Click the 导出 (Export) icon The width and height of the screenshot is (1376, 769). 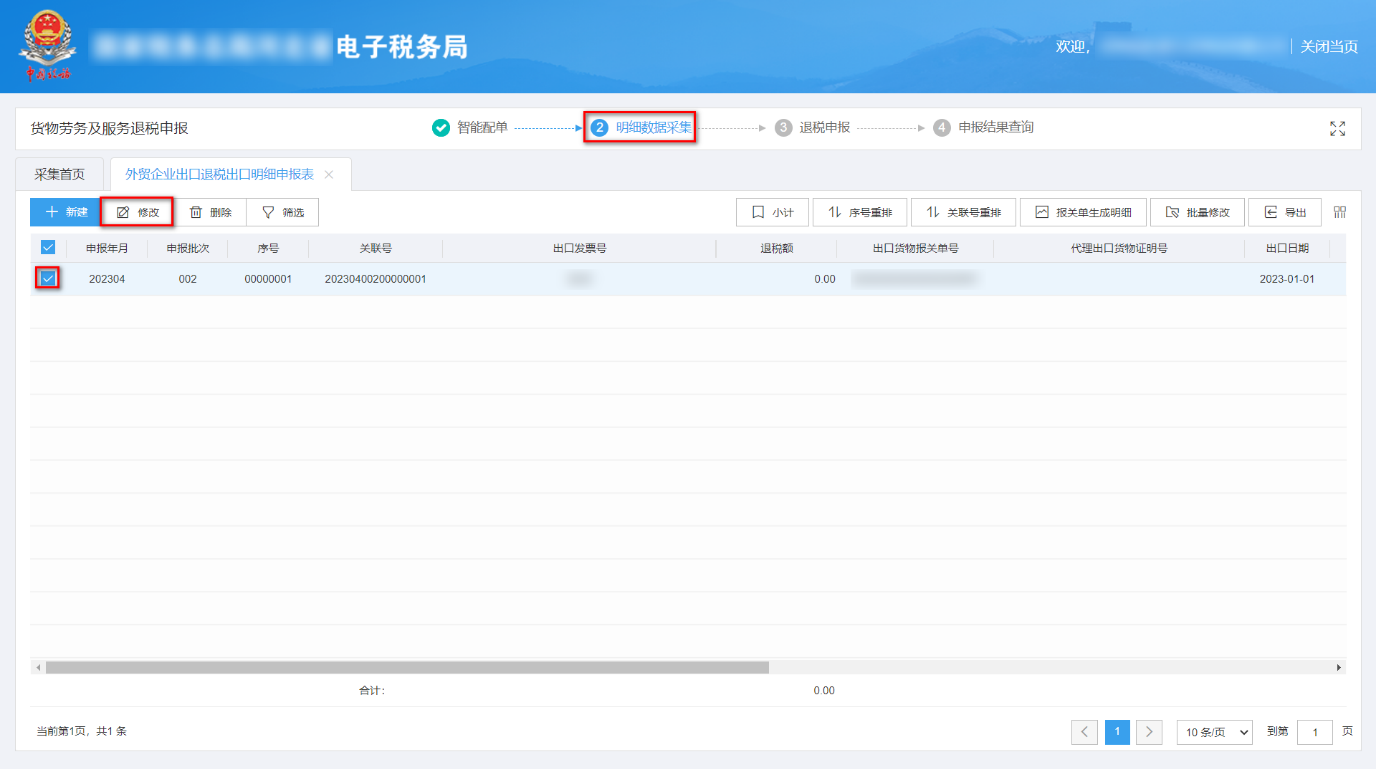coord(1285,212)
